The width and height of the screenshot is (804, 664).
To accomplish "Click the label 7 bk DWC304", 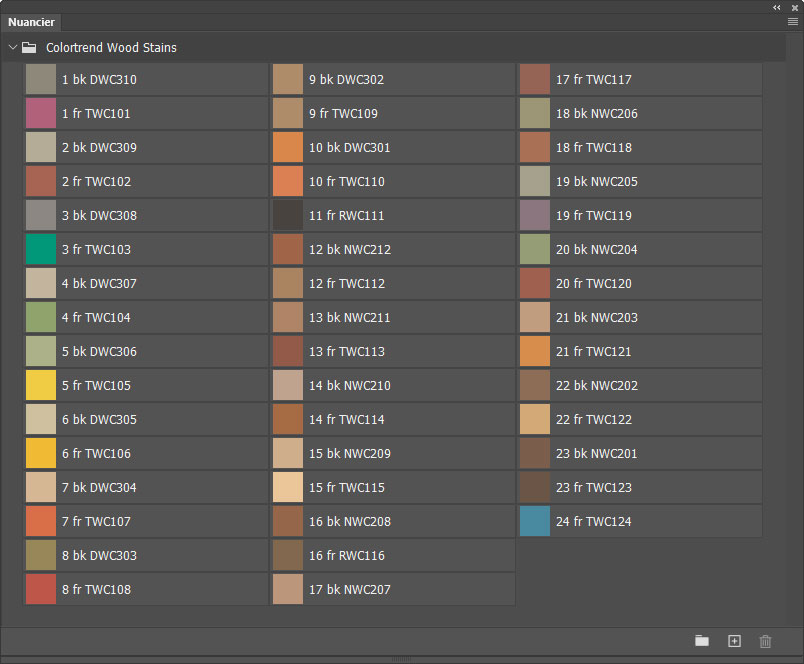I will pyautogui.click(x=99, y=487).
